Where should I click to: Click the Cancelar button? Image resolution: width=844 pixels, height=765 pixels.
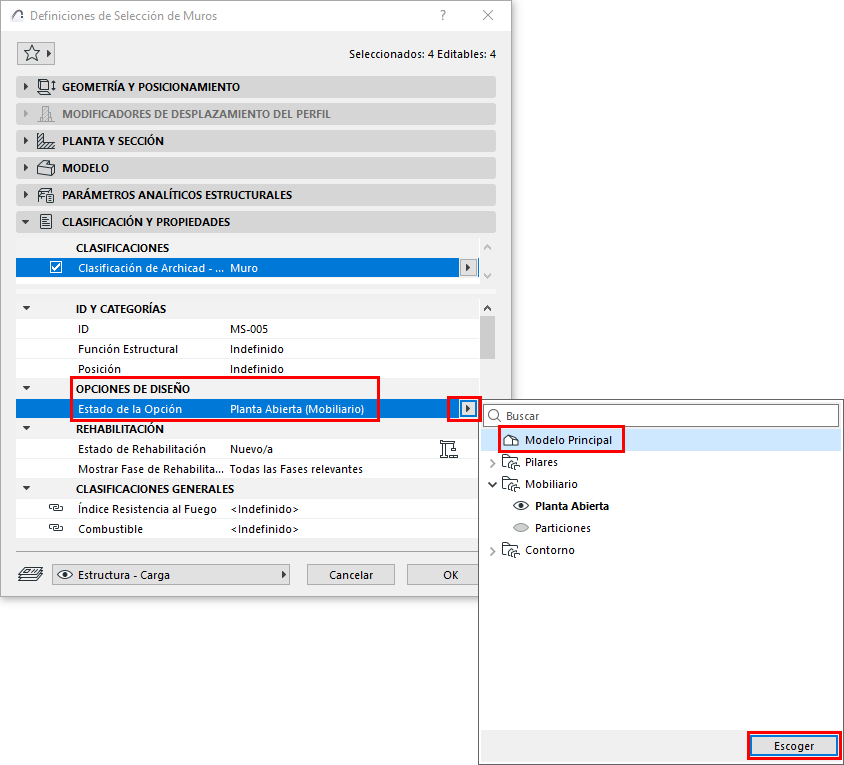click(x=351, y=574)
